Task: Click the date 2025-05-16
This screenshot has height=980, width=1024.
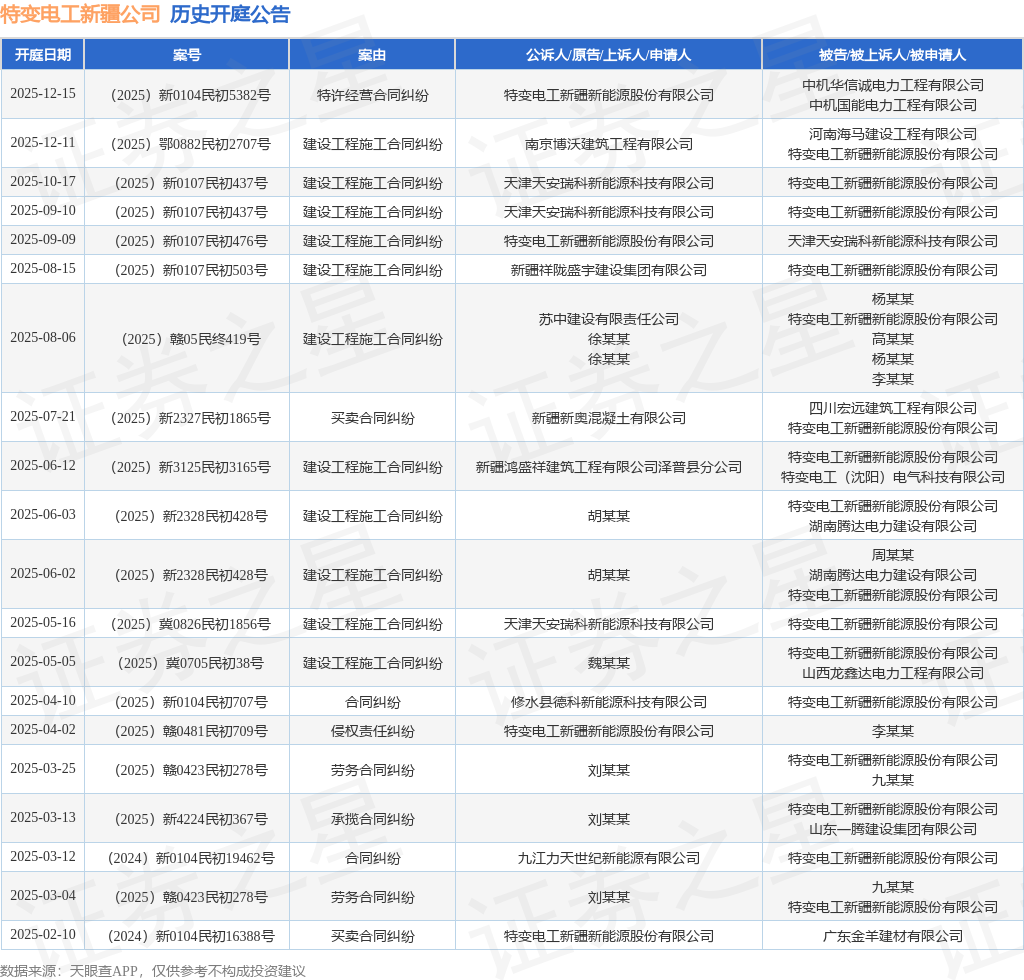Action: 43,622
